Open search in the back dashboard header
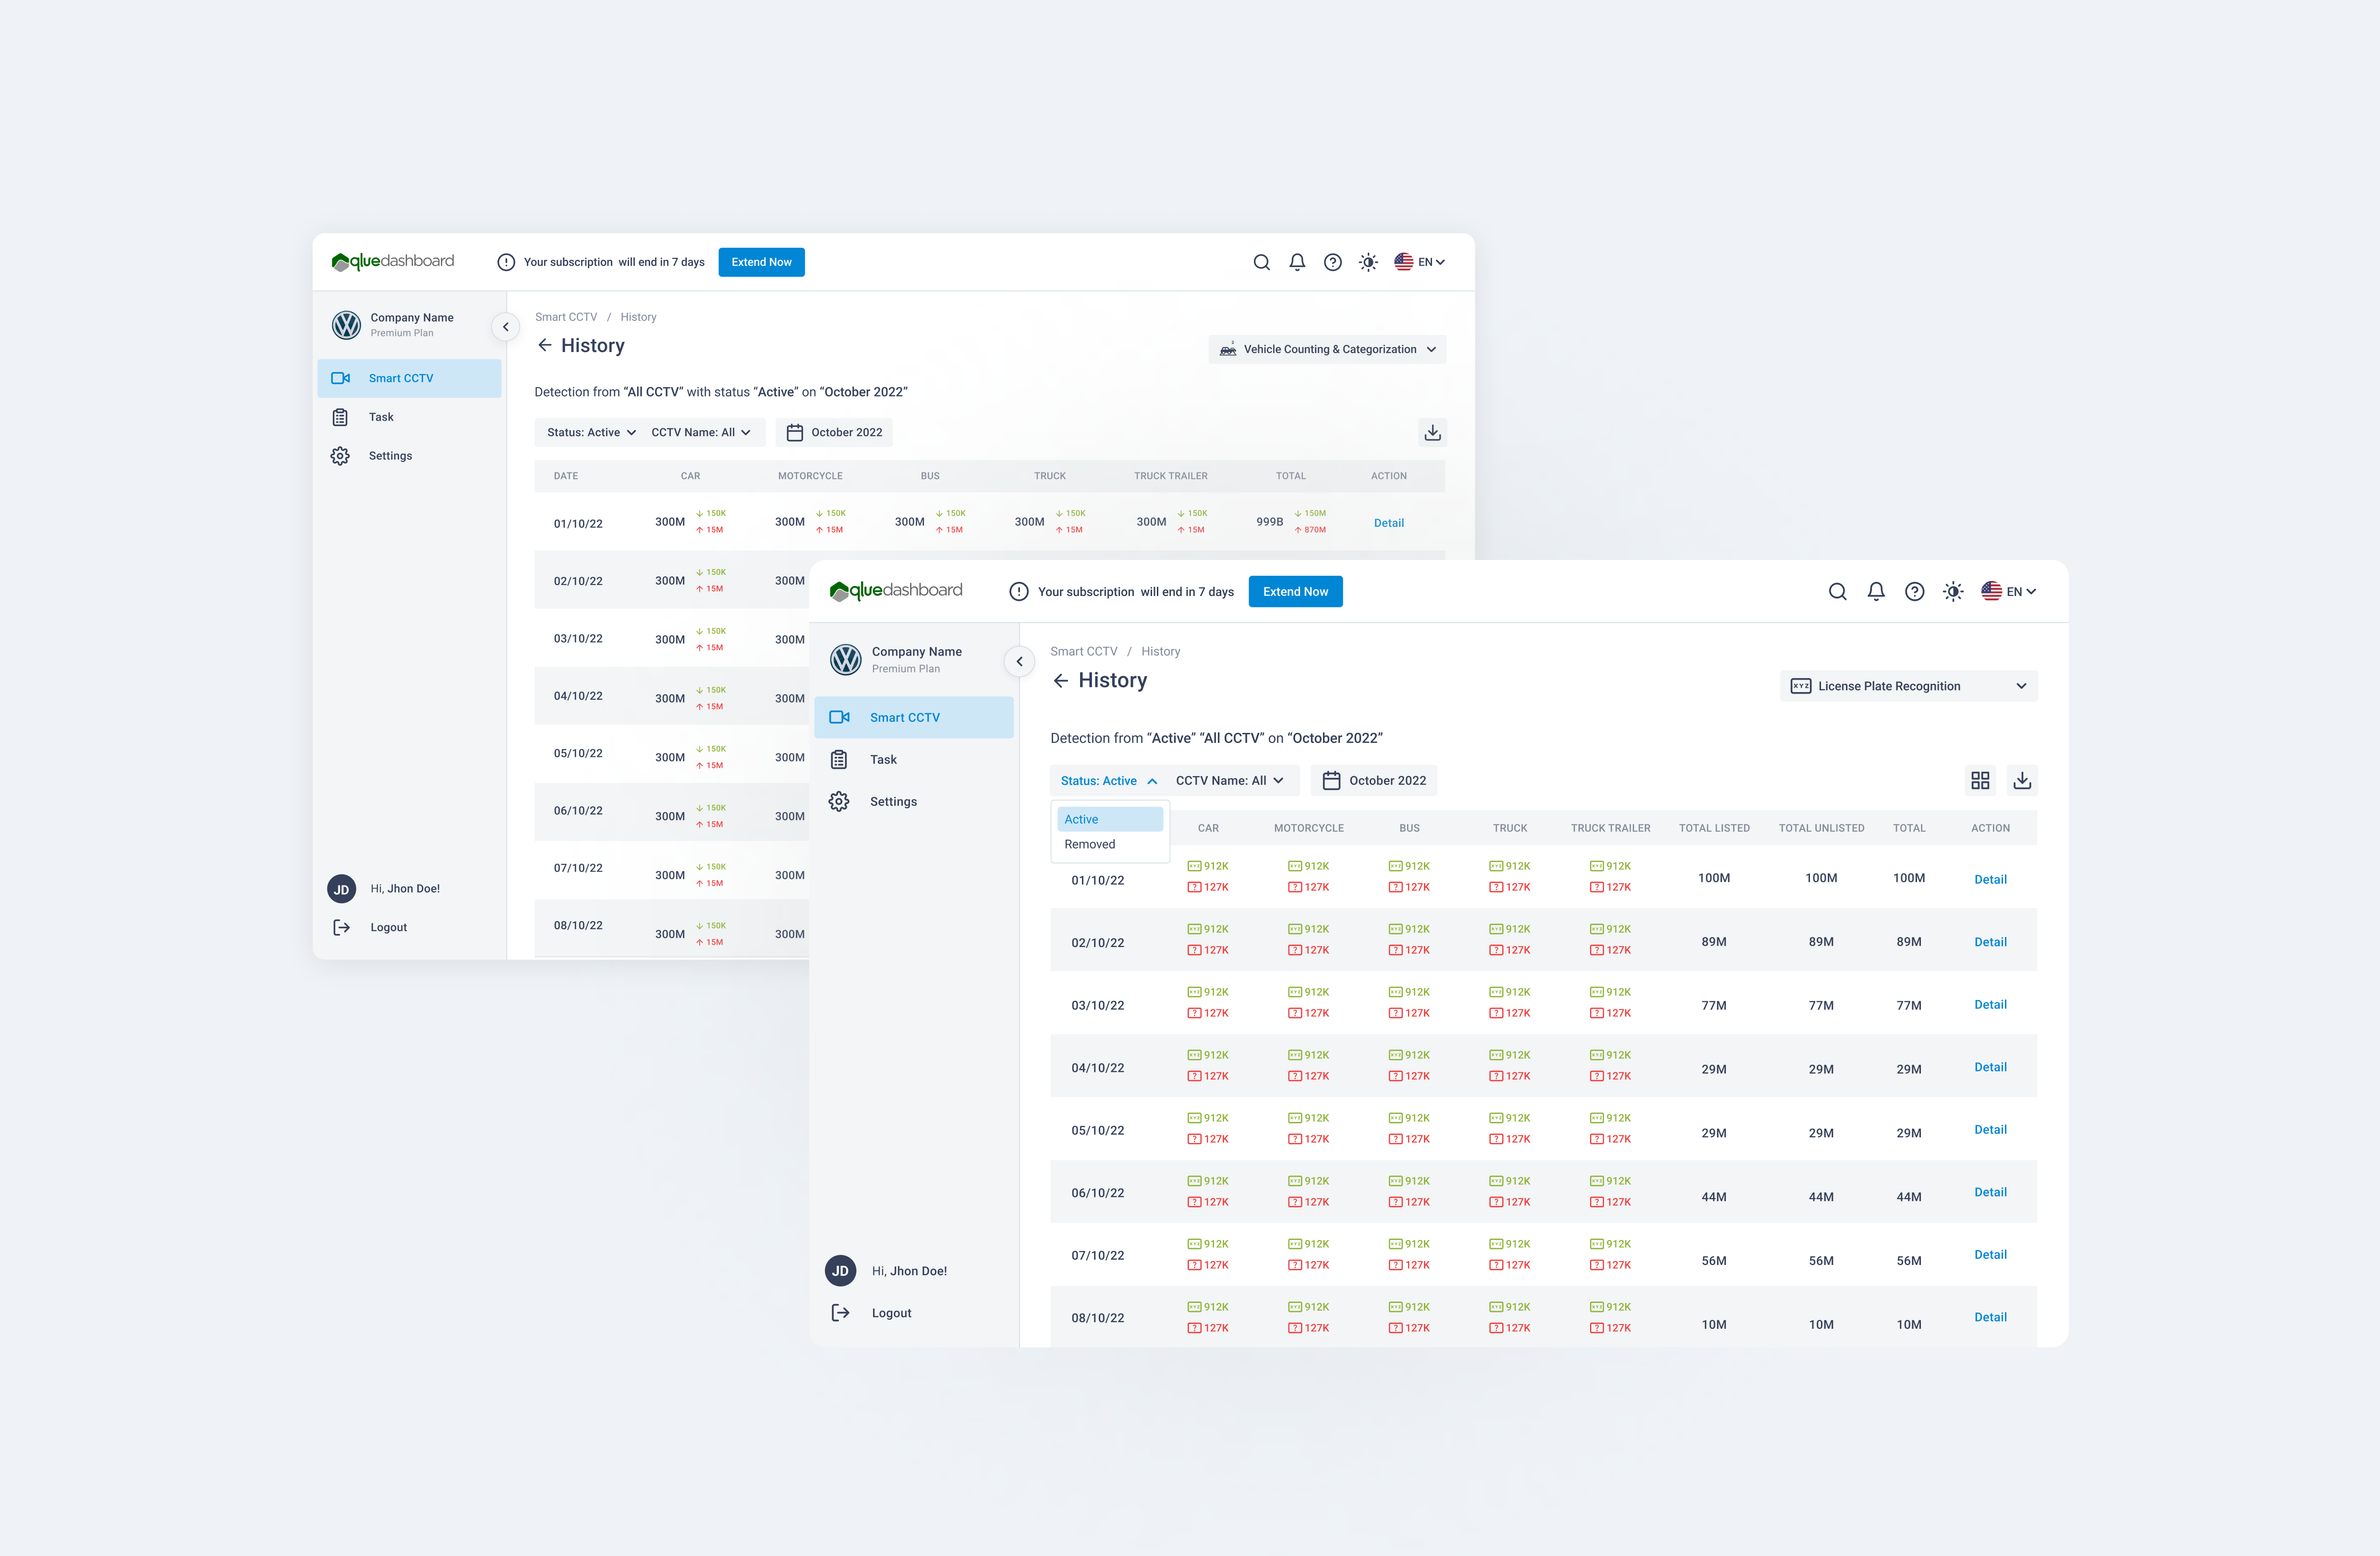The width and height of the screenshot is (2380, 1556). 1261,262
